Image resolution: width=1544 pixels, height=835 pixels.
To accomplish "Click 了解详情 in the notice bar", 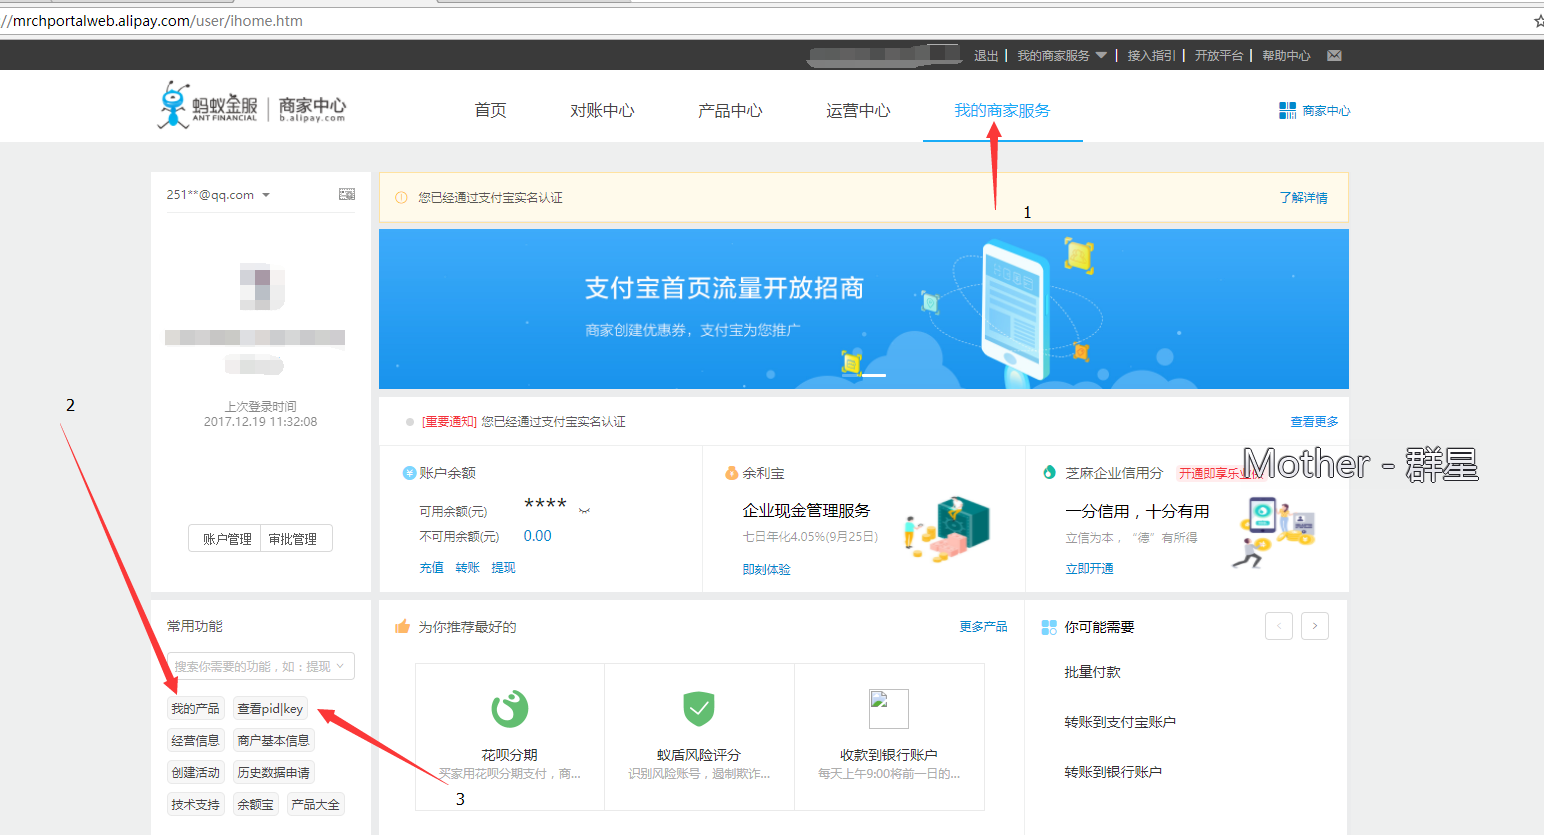I will 1304,198.
